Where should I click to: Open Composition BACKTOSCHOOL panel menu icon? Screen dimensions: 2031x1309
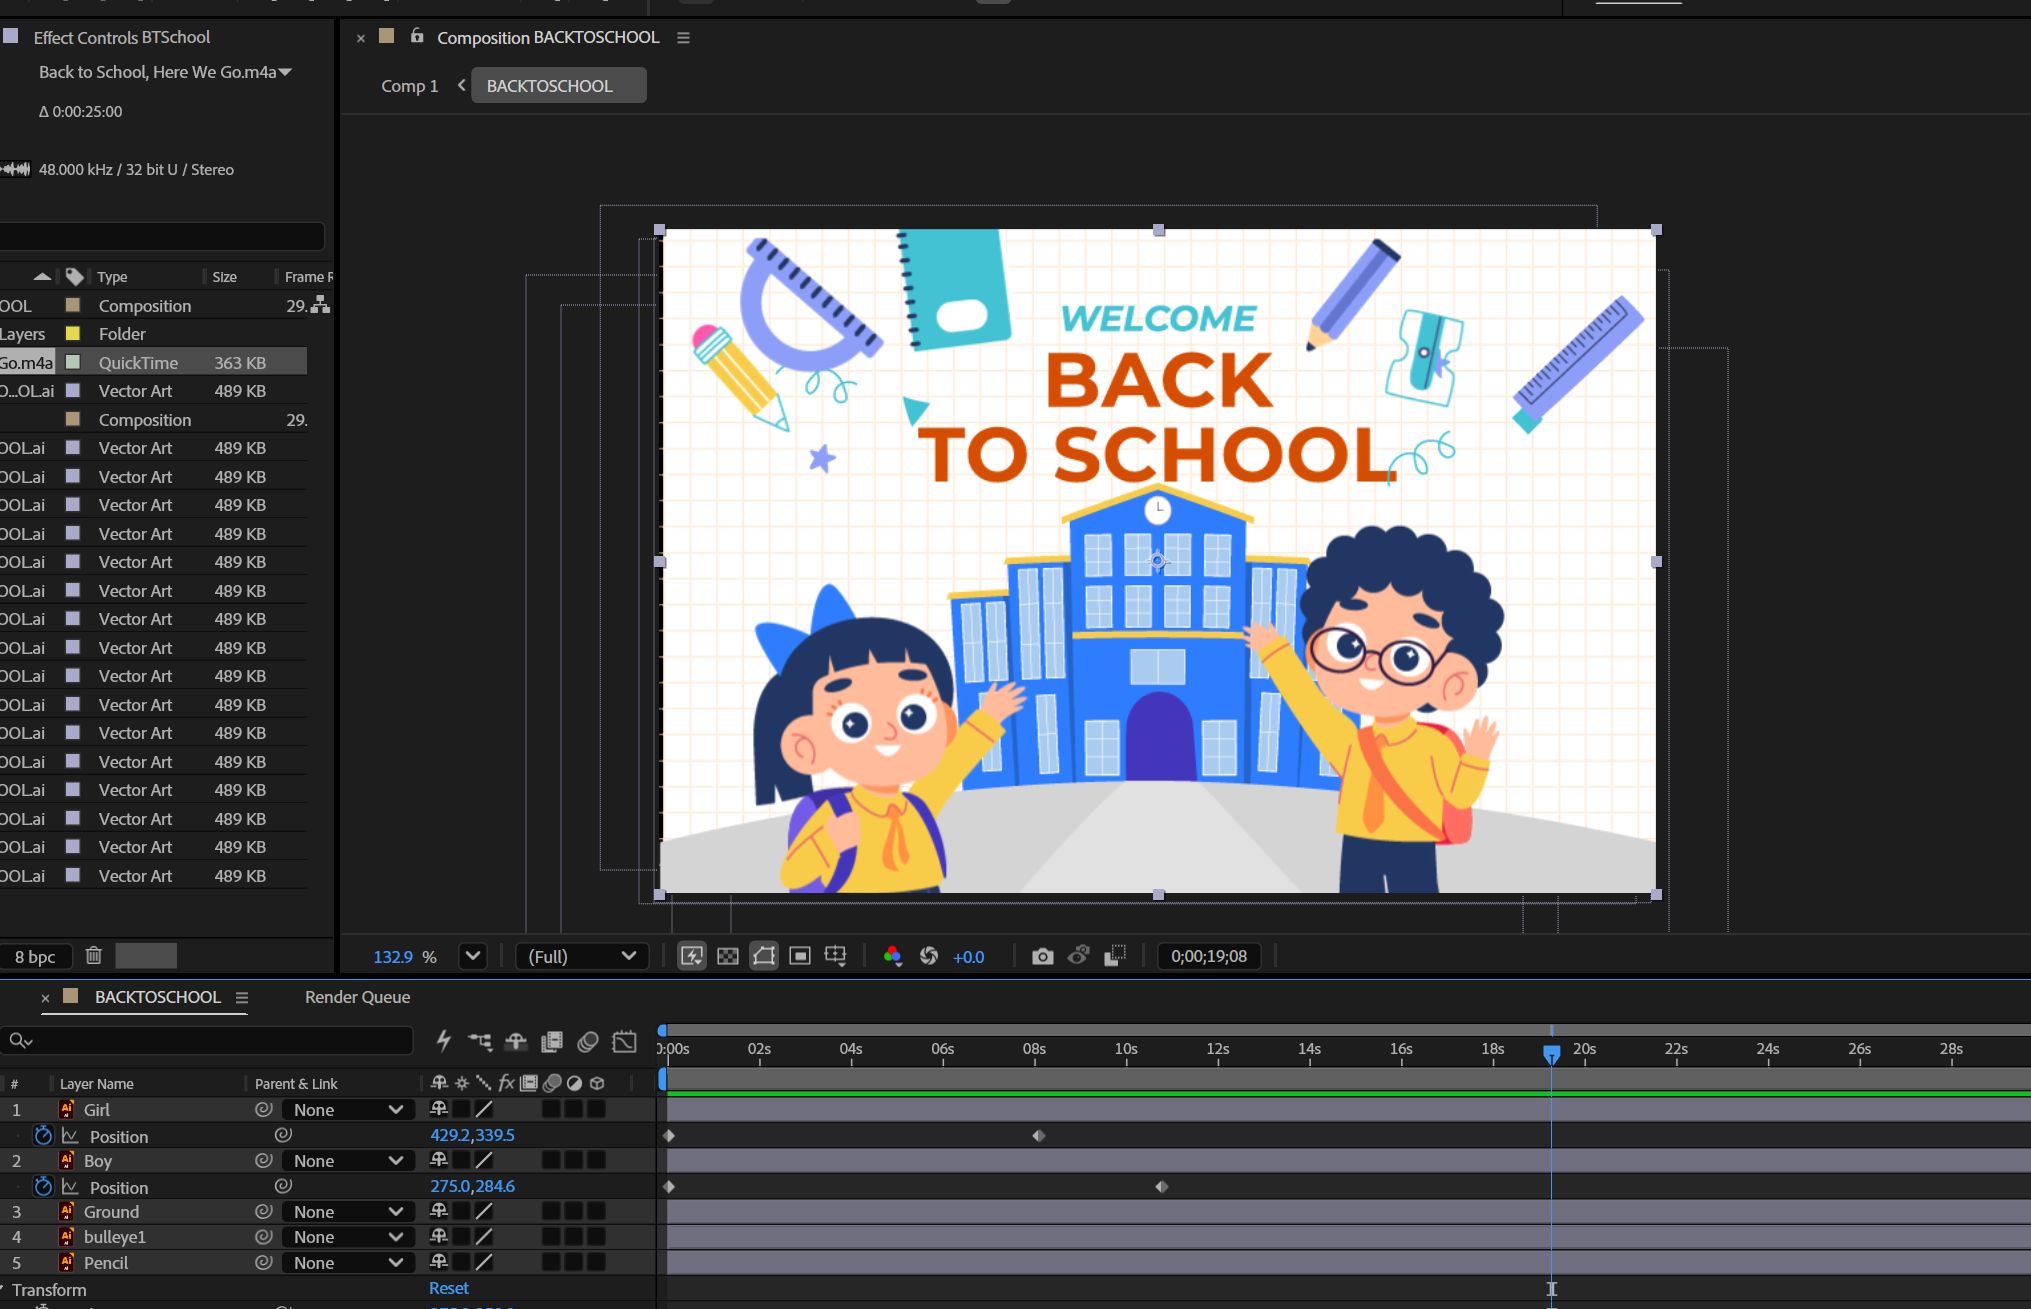coord(683,38)
